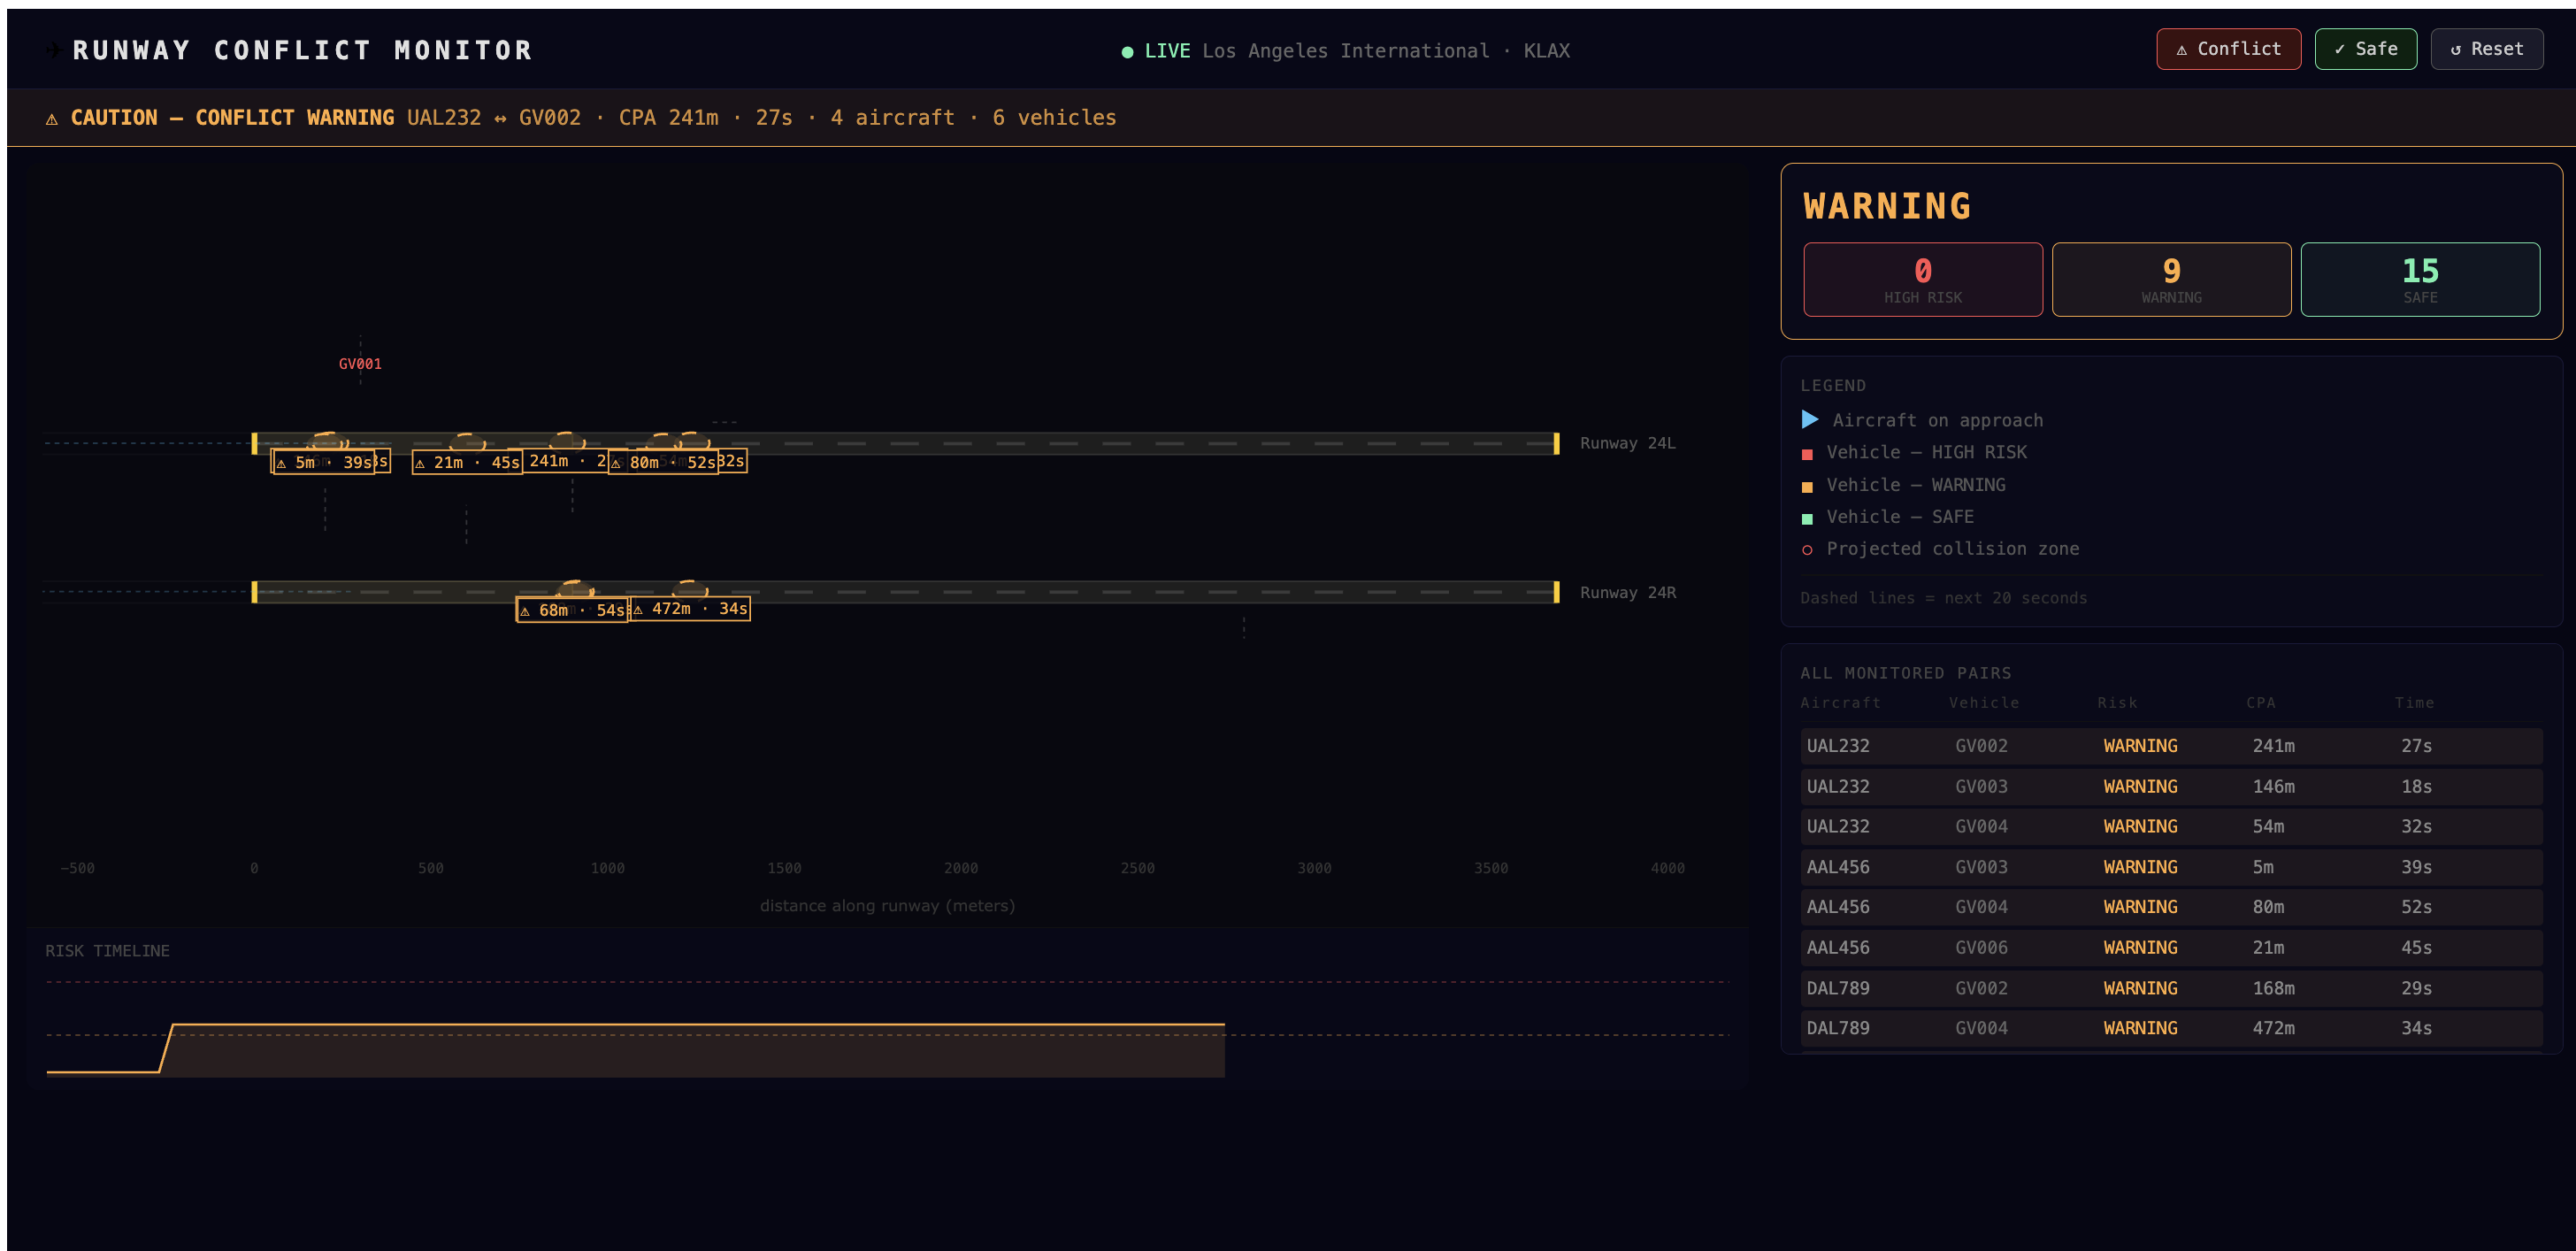This screenshot has height=1251, width=2576.
Task: Click the 472m · 34s conflict label
Action: point(691,609)
